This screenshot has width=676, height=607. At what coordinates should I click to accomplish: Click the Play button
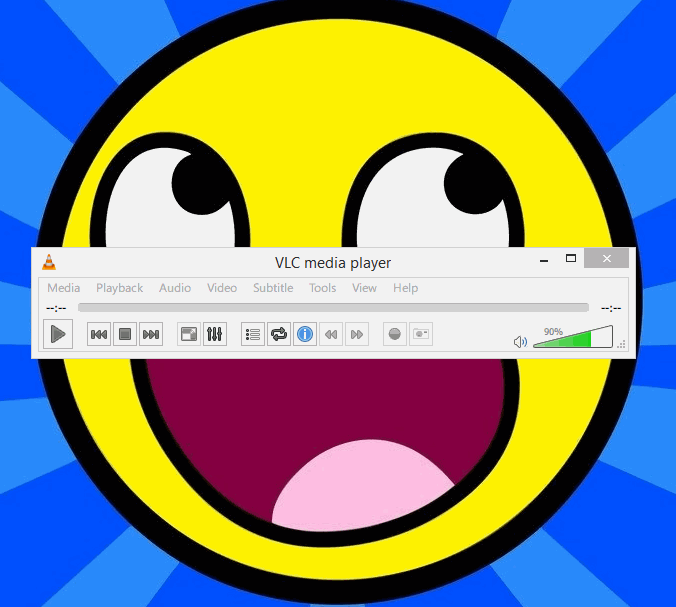pyautogui.click(x=58, y=334)
